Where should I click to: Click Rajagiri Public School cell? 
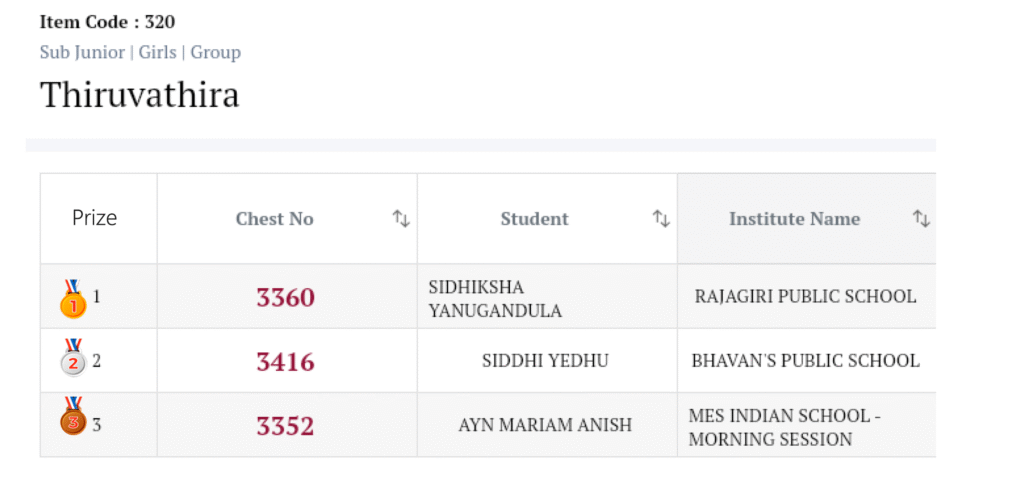(805, 296)
